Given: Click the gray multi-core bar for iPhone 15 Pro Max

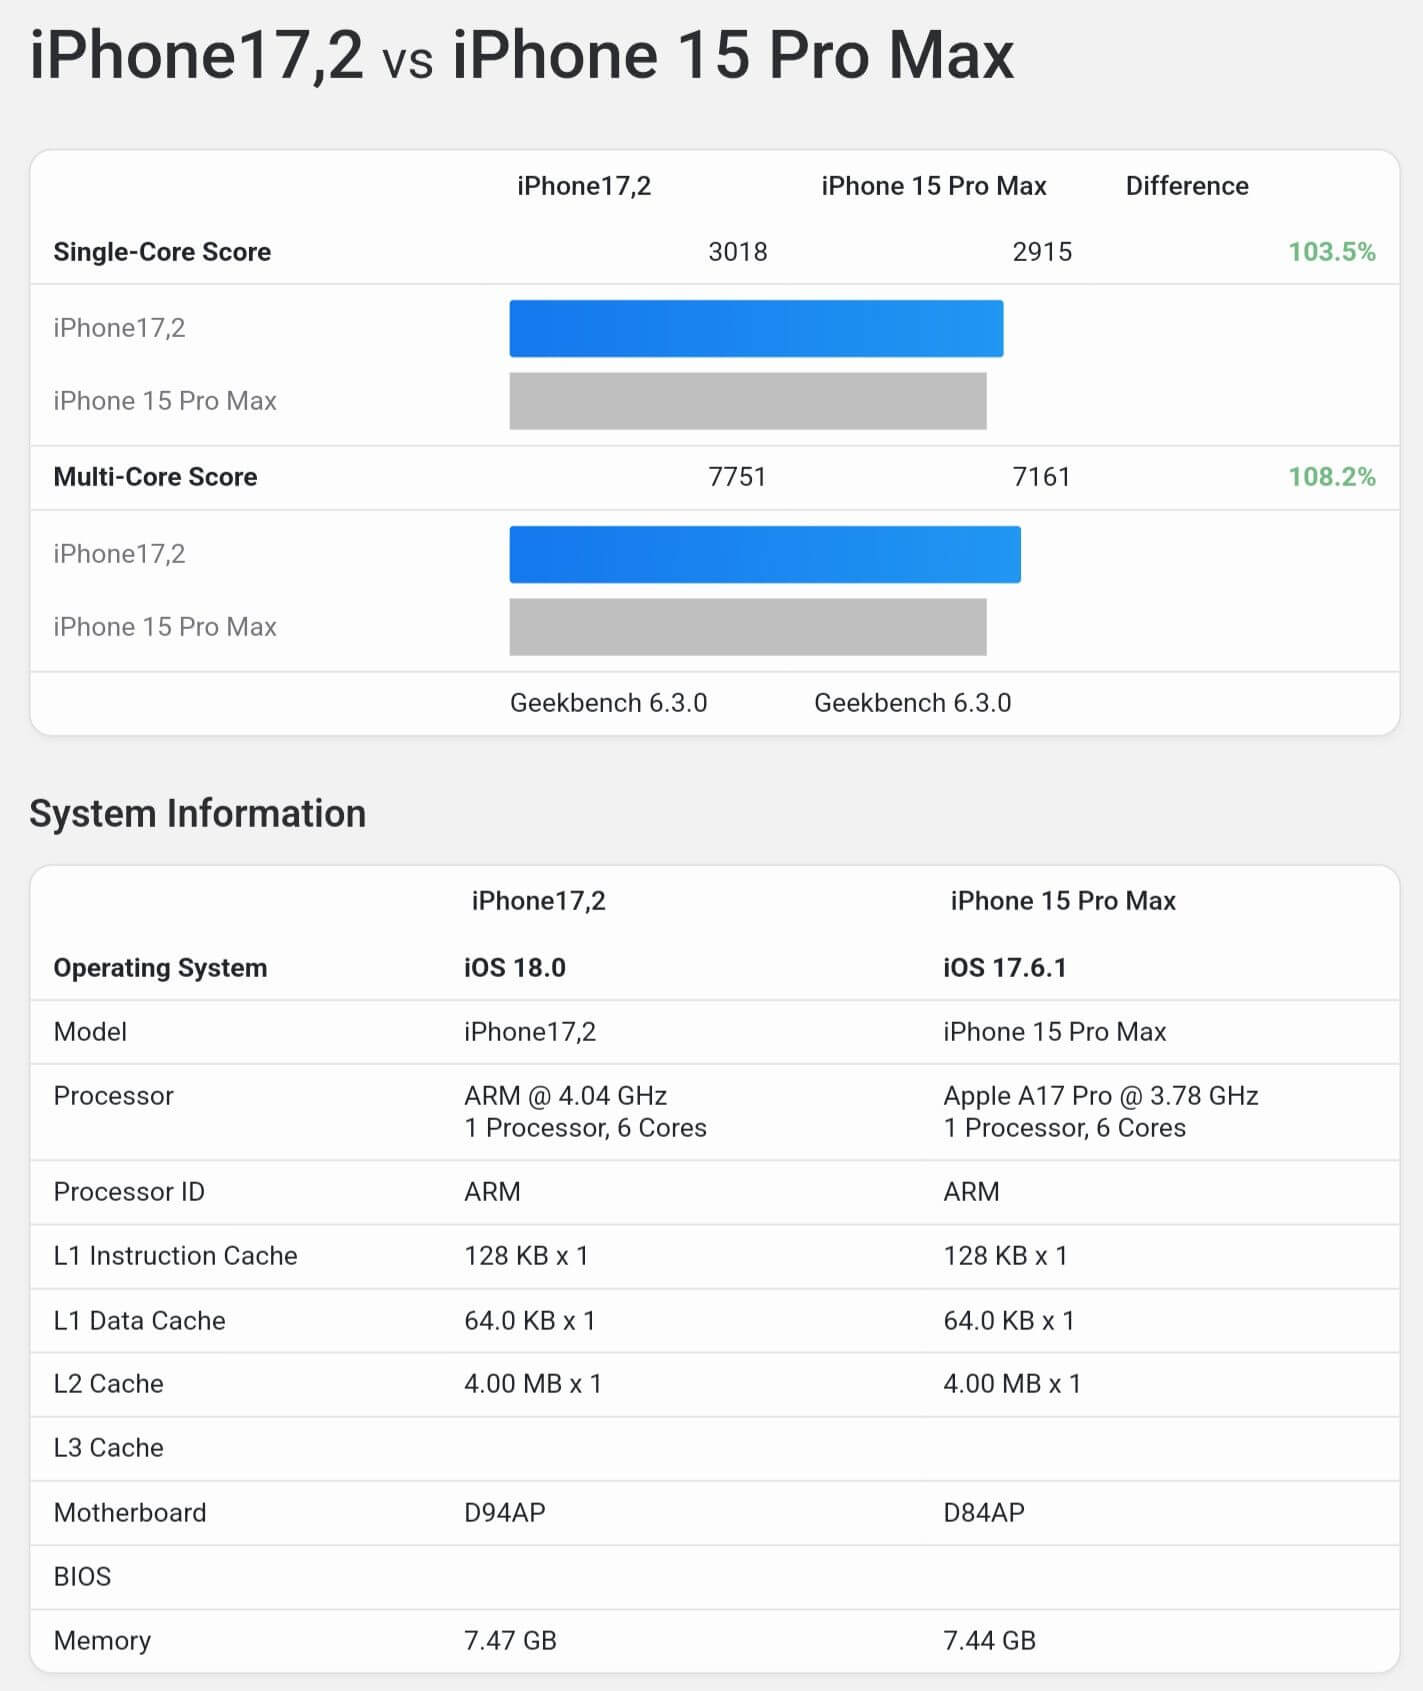Looking at the screenshot, I should [x=748, y=627].
